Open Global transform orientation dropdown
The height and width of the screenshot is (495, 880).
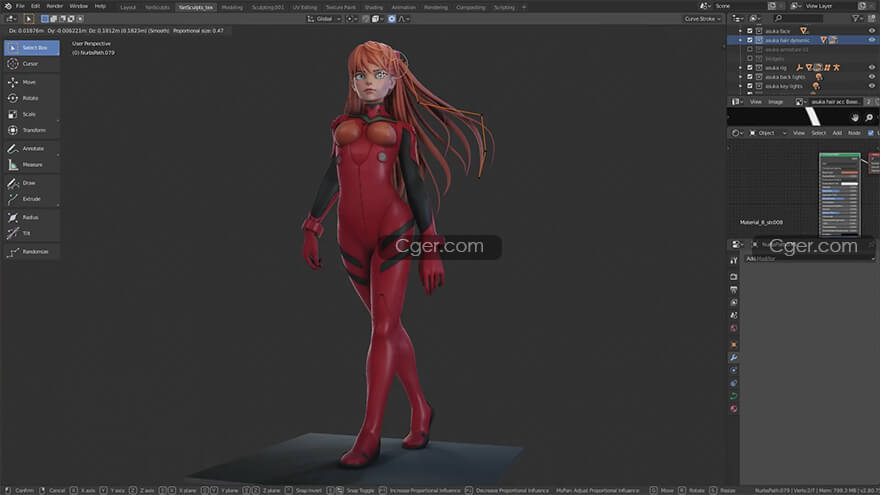324,19
